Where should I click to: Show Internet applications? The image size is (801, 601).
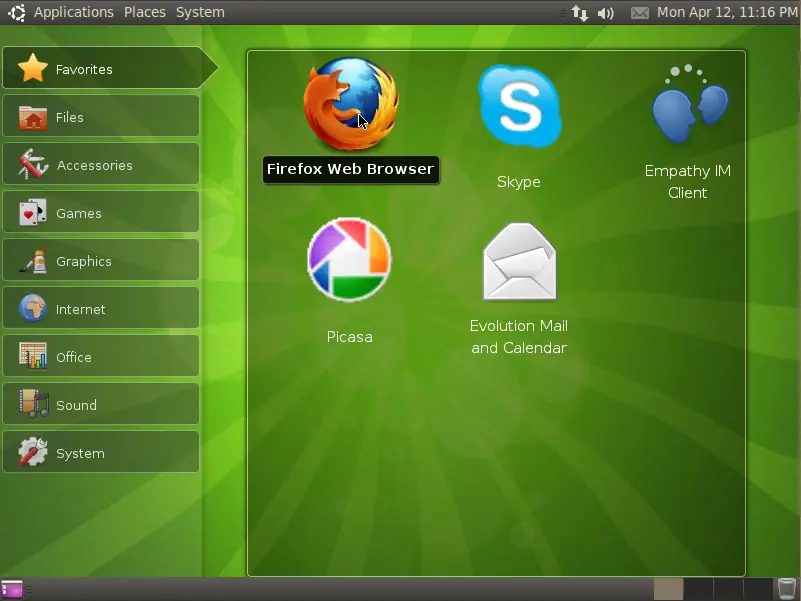tap(101, 308)
